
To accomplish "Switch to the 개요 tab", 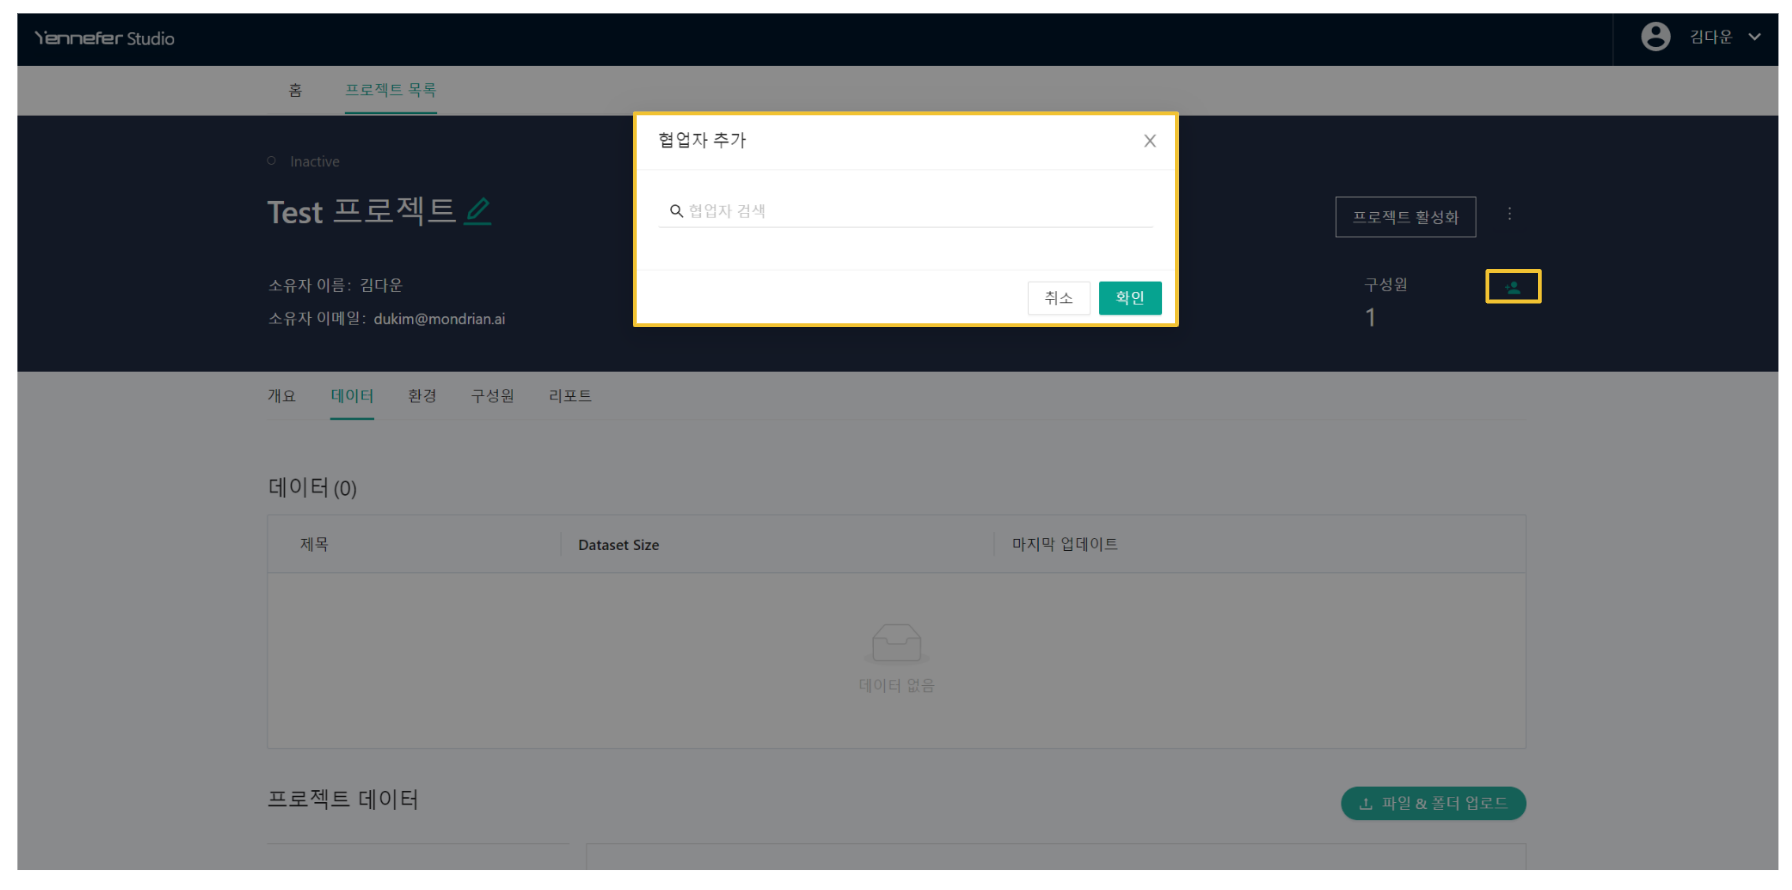I will pyautogui.click(x=281, y=396).
